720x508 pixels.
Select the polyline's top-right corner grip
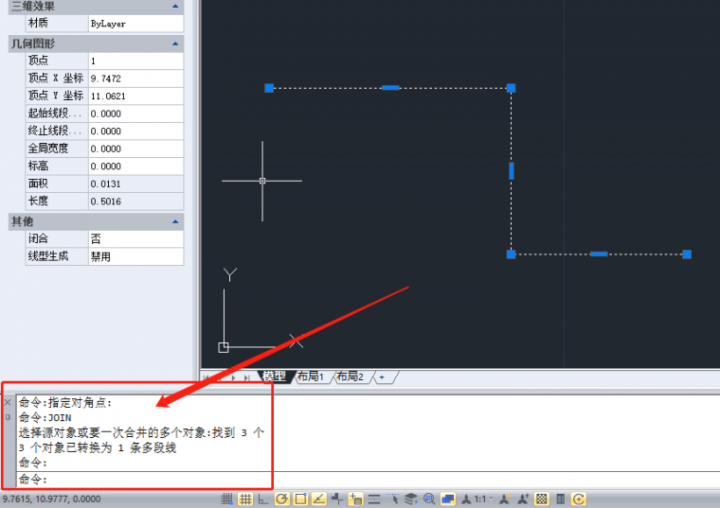(x=511, y=88)
